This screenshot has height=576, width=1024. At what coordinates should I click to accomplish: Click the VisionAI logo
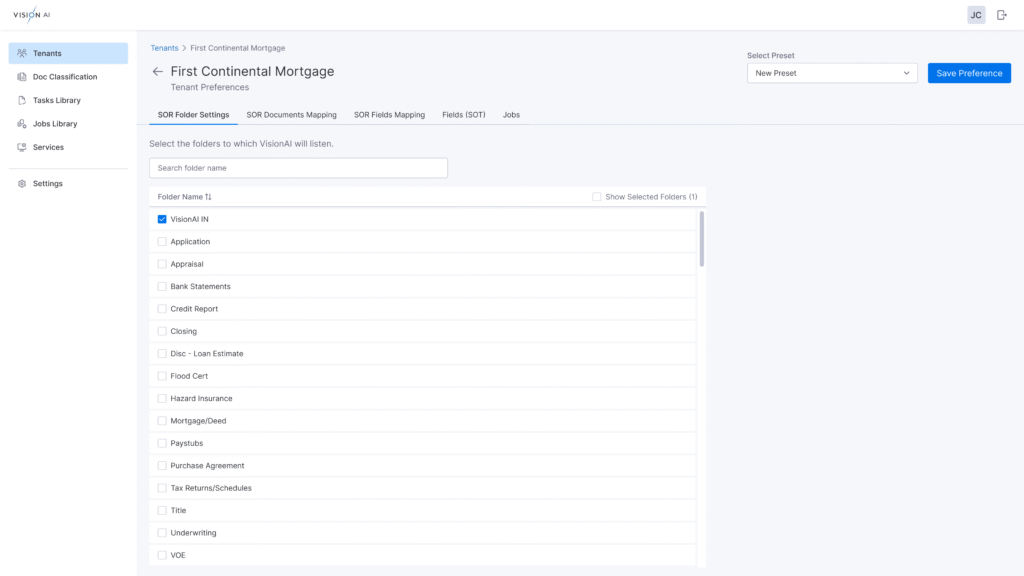pyautogui.click(x=31, y=14)
